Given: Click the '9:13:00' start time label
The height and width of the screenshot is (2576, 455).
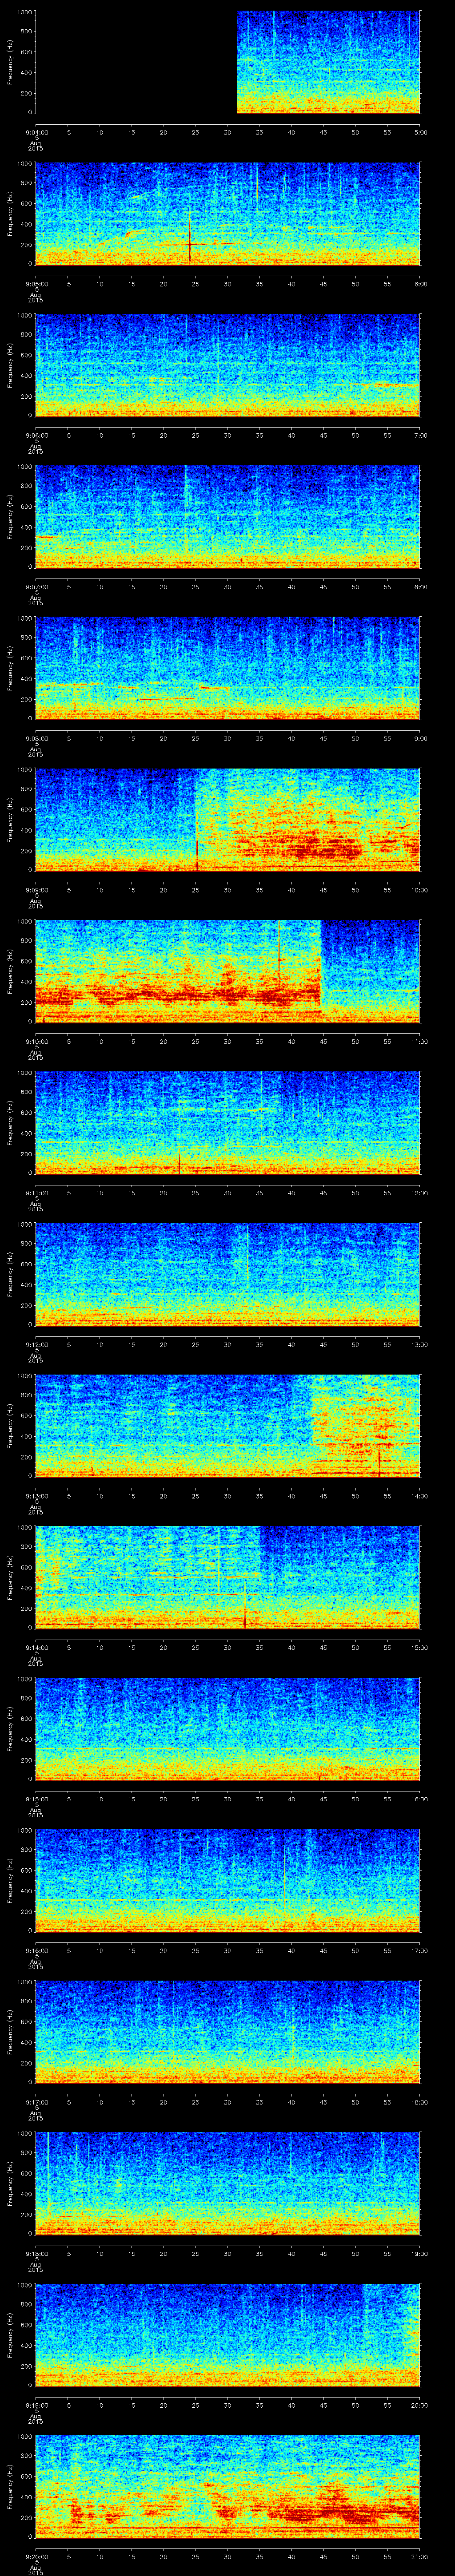Looking at the screenshot, I should pos(36,1495).
